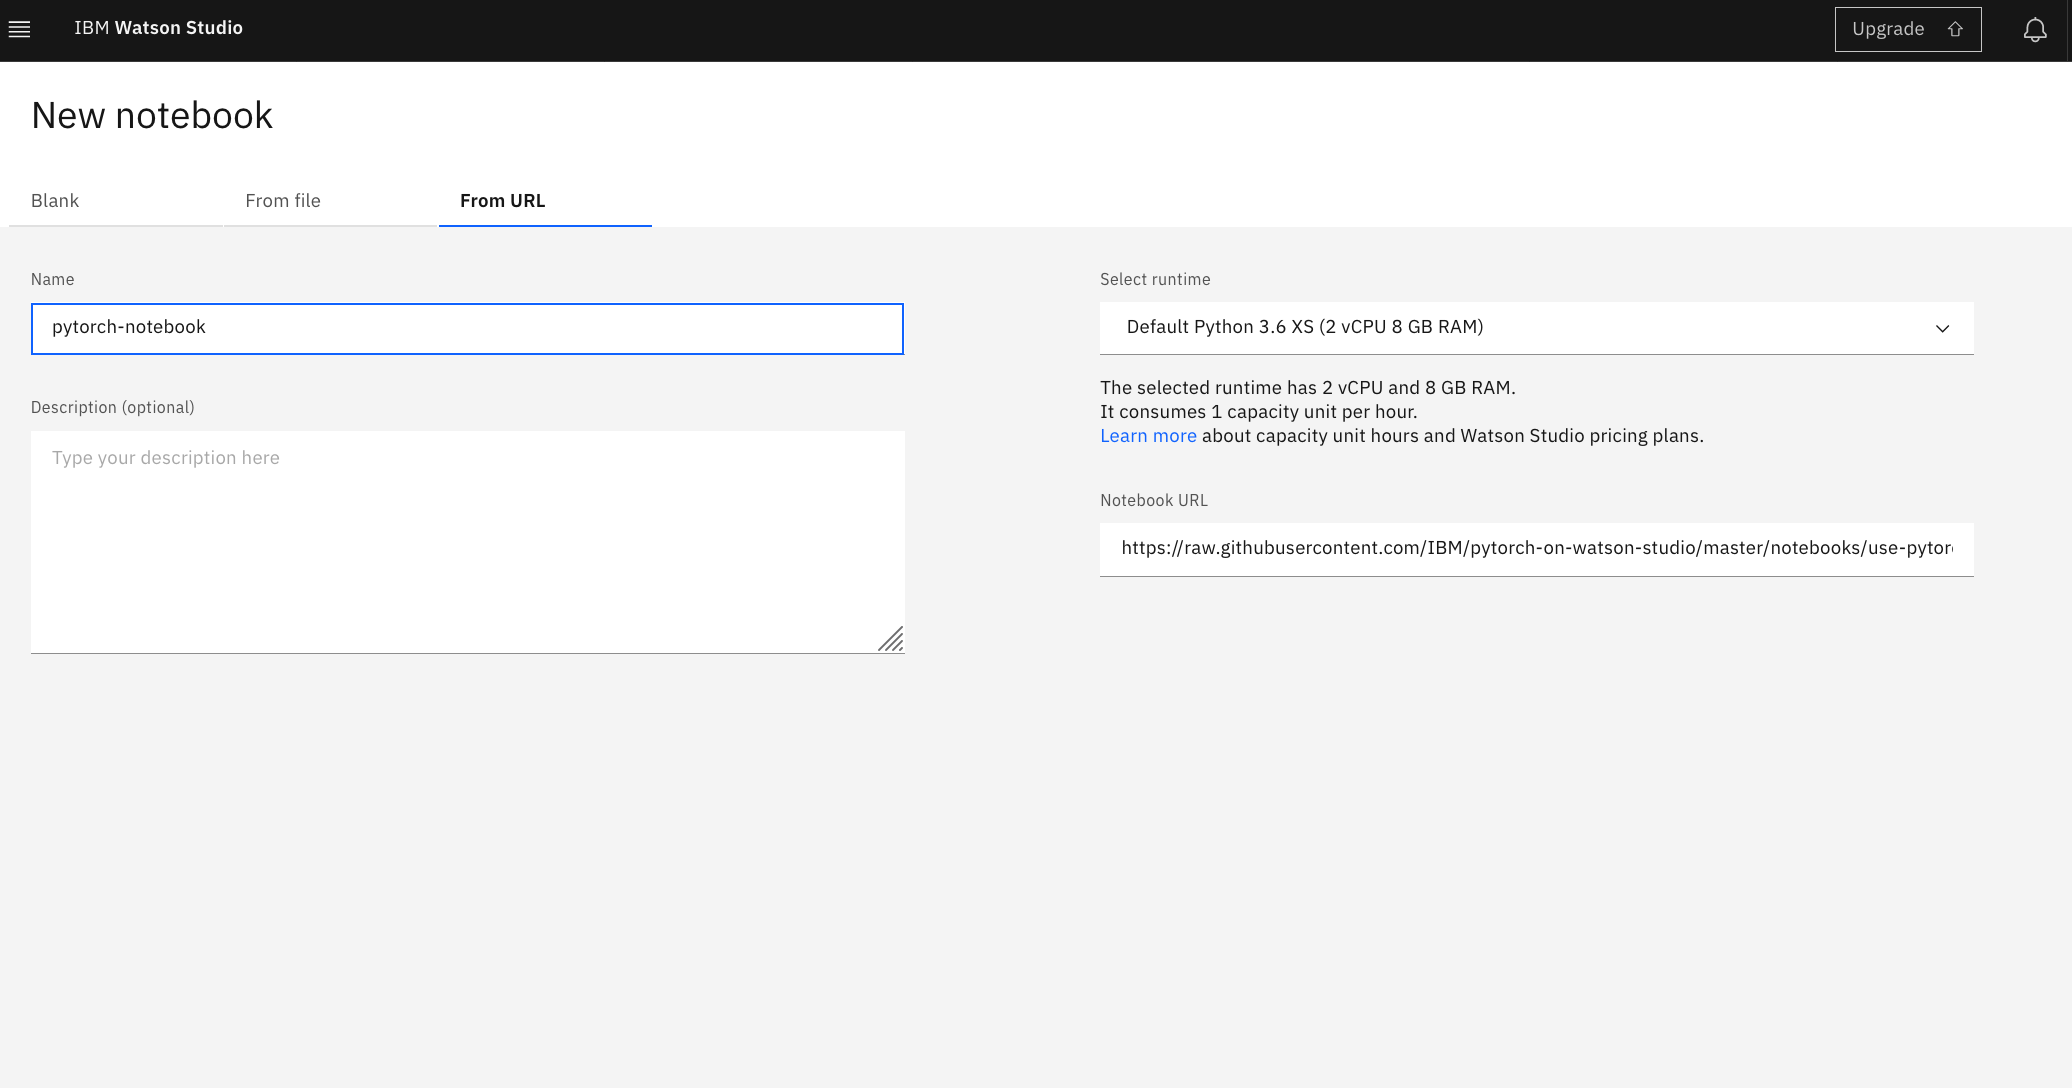Click the IBM Watson Studio home title
The height and width of the screenshot is (1088, 2072).
tap(158, 28)
